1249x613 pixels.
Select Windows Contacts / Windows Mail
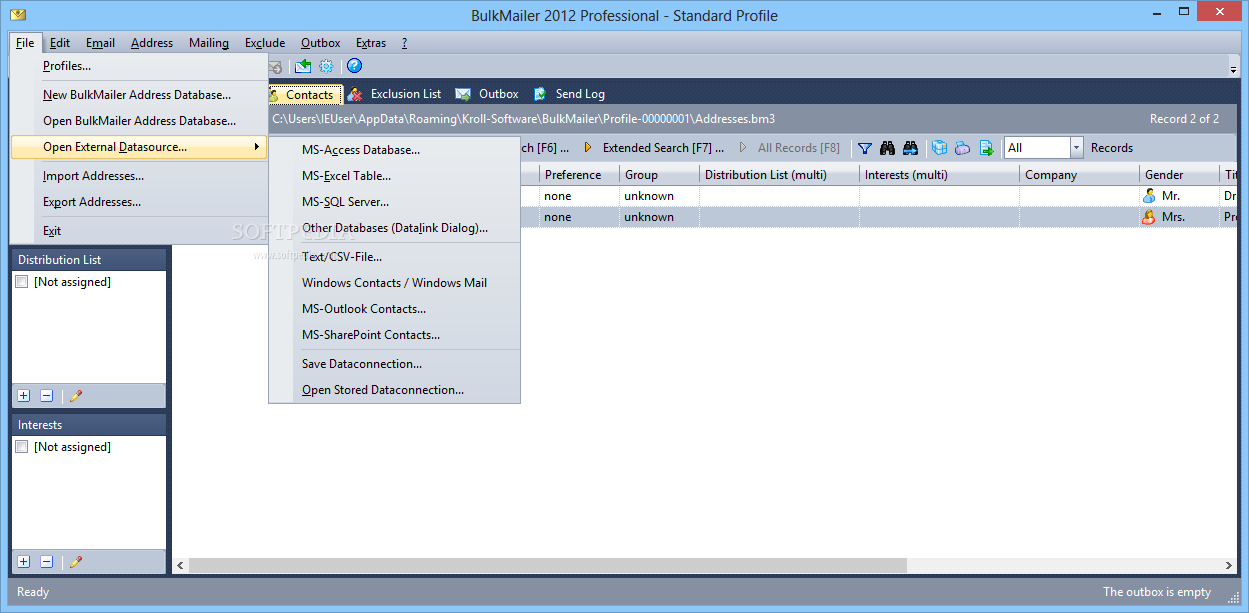coord(394,283)
